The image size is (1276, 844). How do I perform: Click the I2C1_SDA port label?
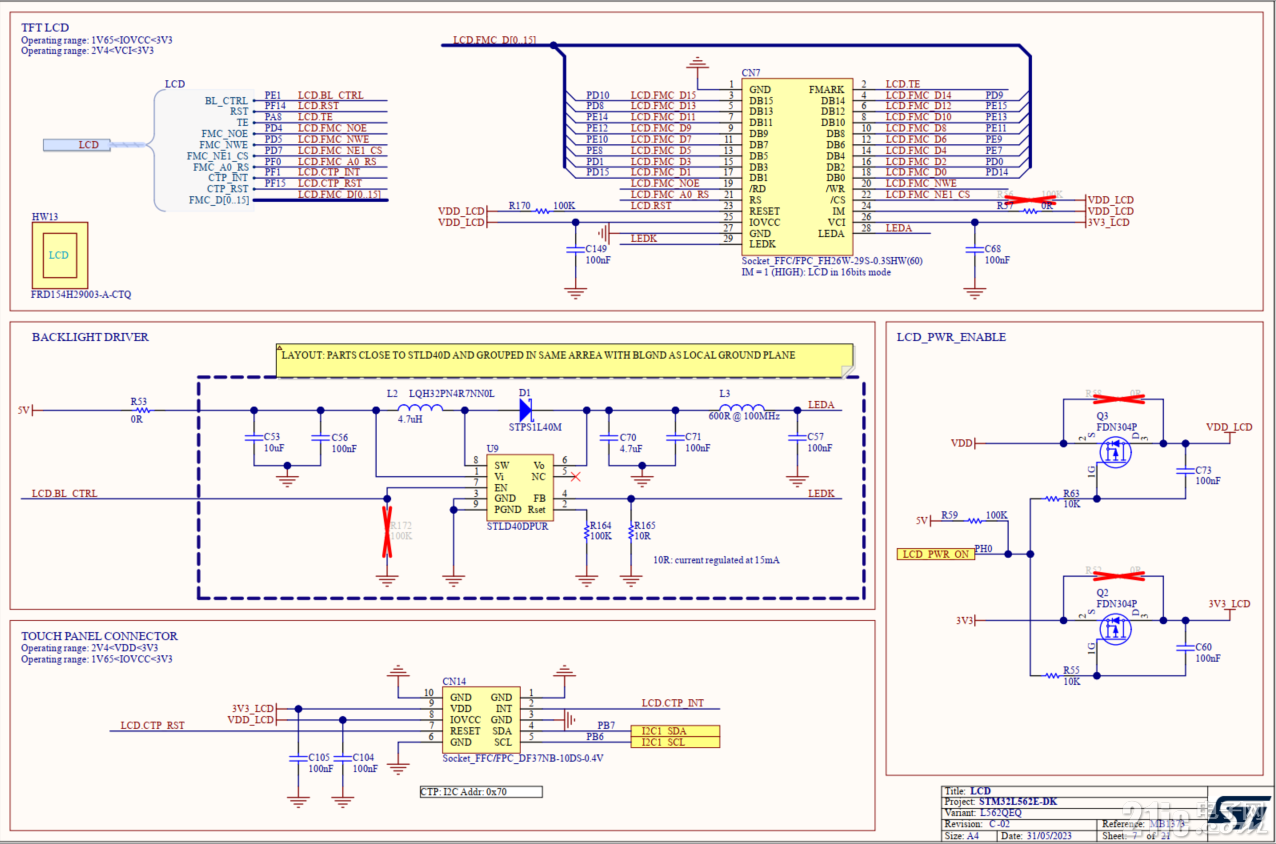click(x=675, y=731)
